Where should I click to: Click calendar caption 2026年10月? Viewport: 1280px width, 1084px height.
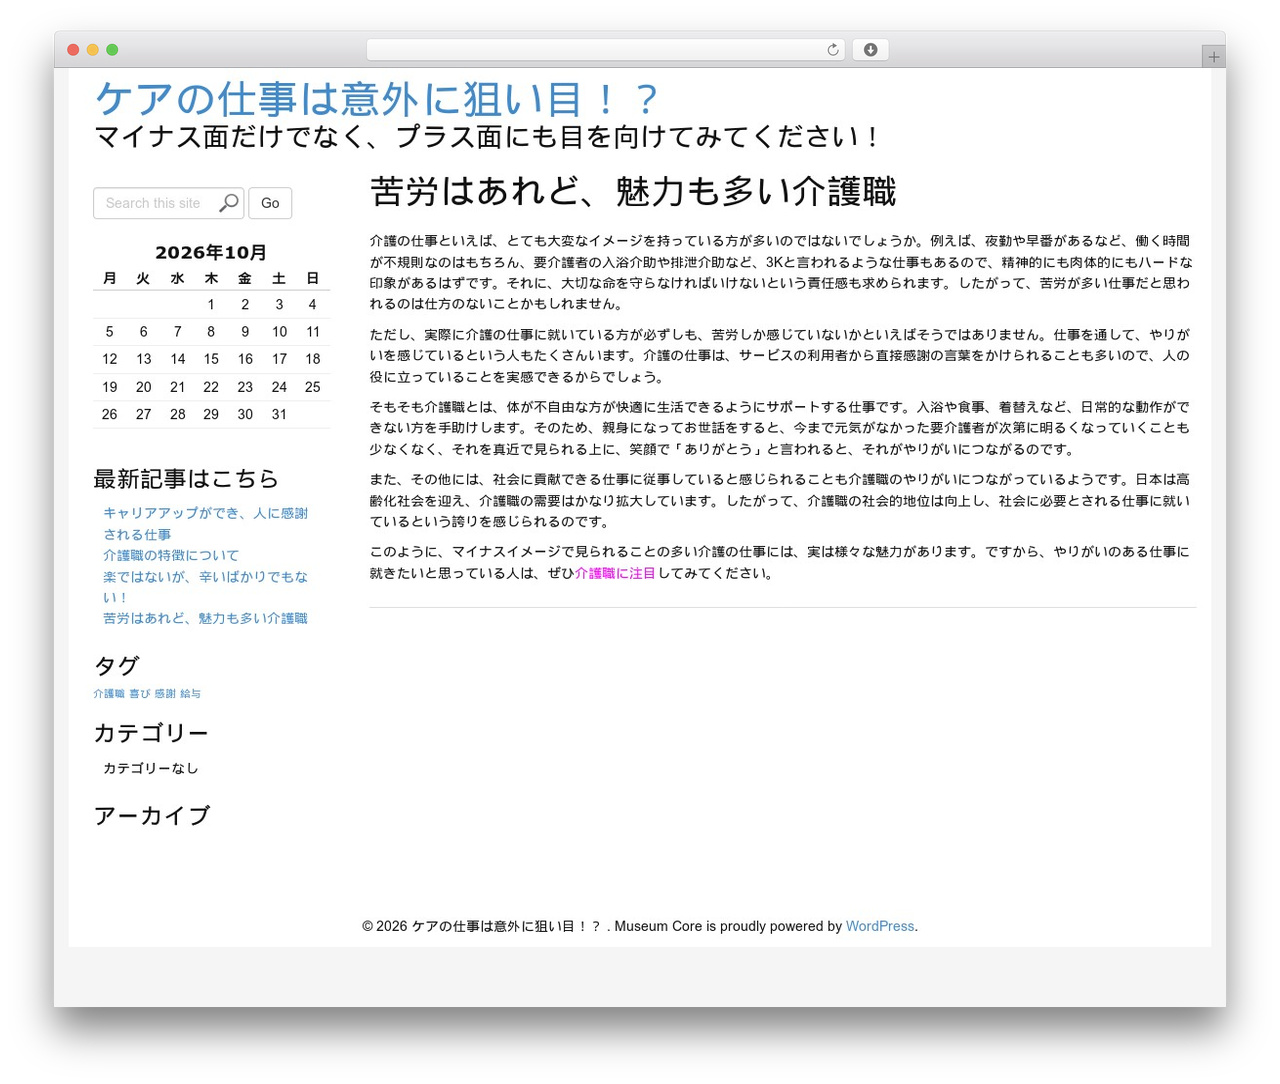[x=211, y=252]
